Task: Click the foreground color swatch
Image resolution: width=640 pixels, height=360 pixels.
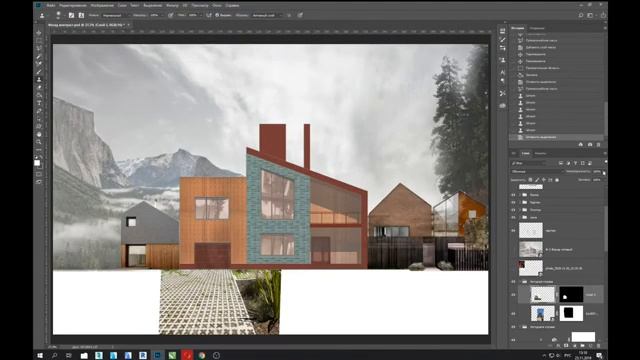Action: click(x=37, y=163)
